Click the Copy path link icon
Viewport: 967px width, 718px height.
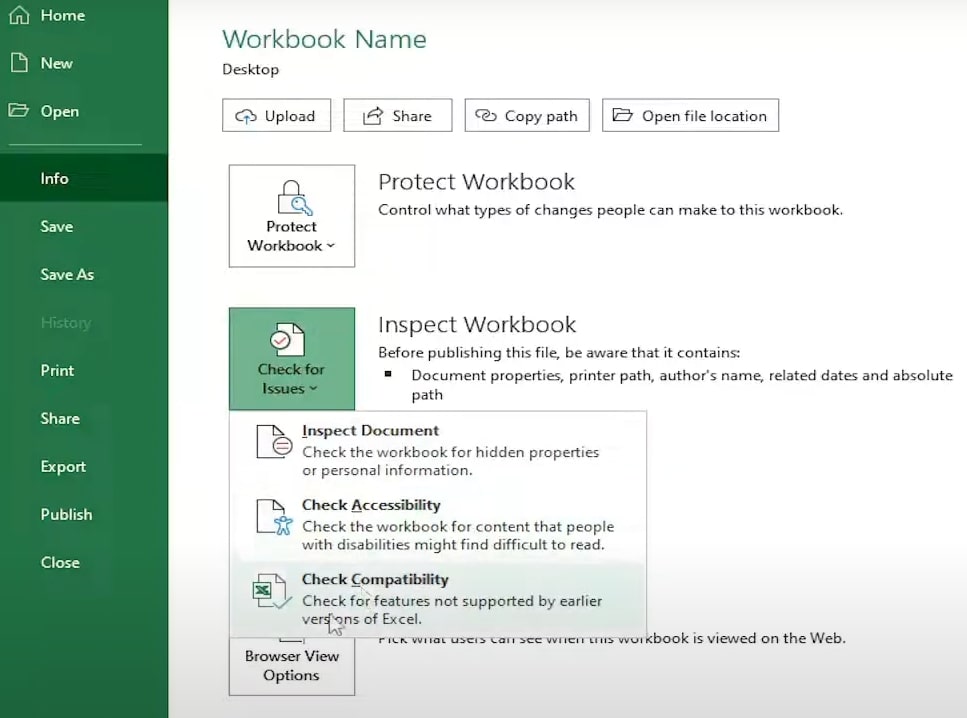pyautogui.click(x=486, y=116)
